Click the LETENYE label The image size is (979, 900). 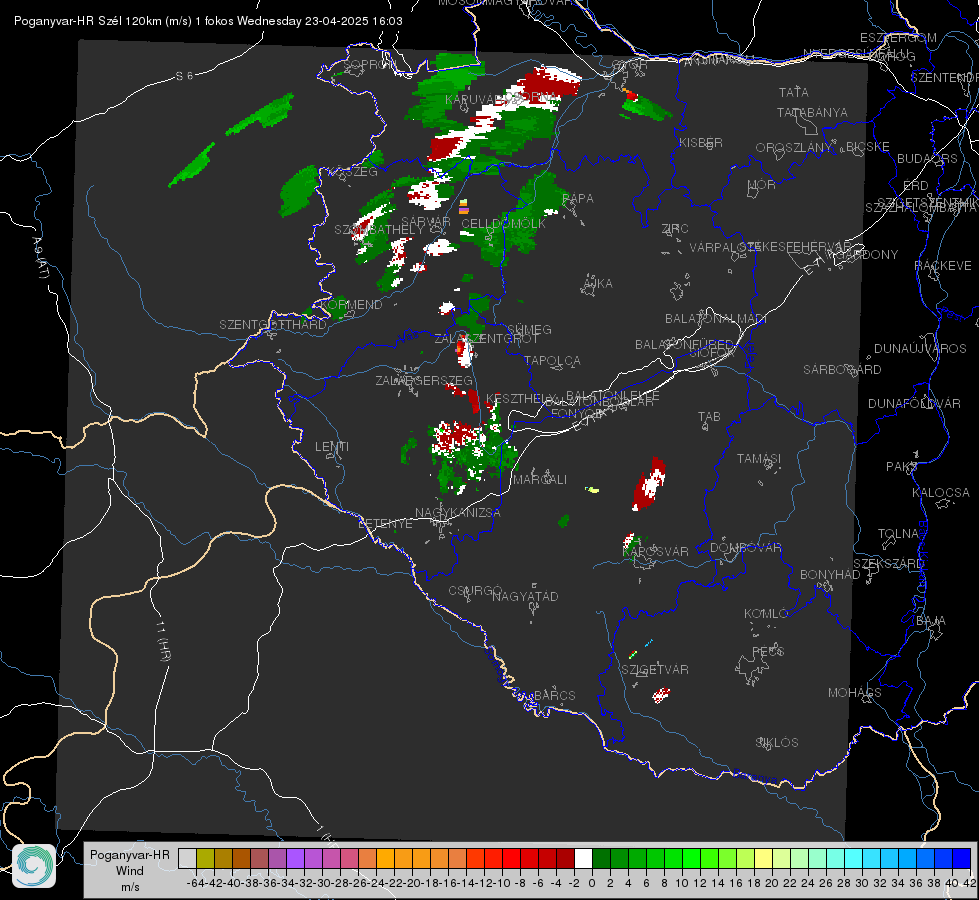click(x=385, y=524)
